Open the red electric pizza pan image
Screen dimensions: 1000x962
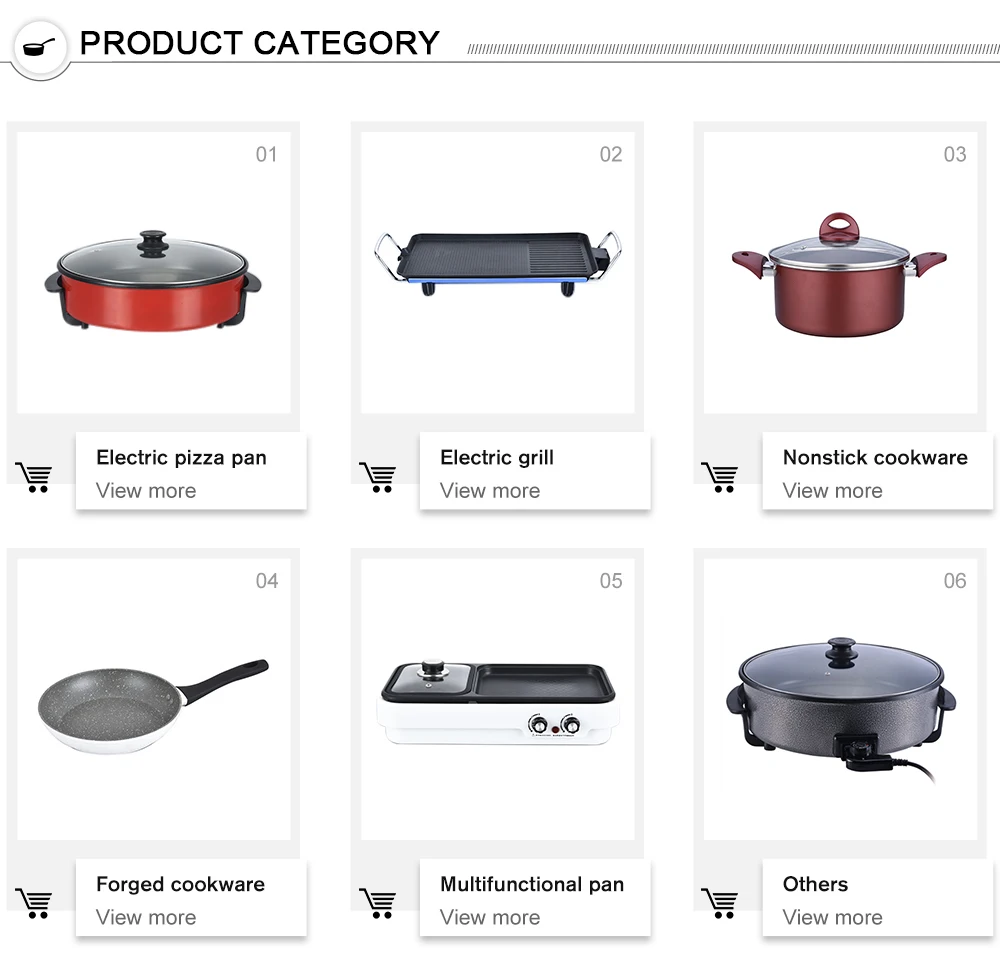click(153, 280)
